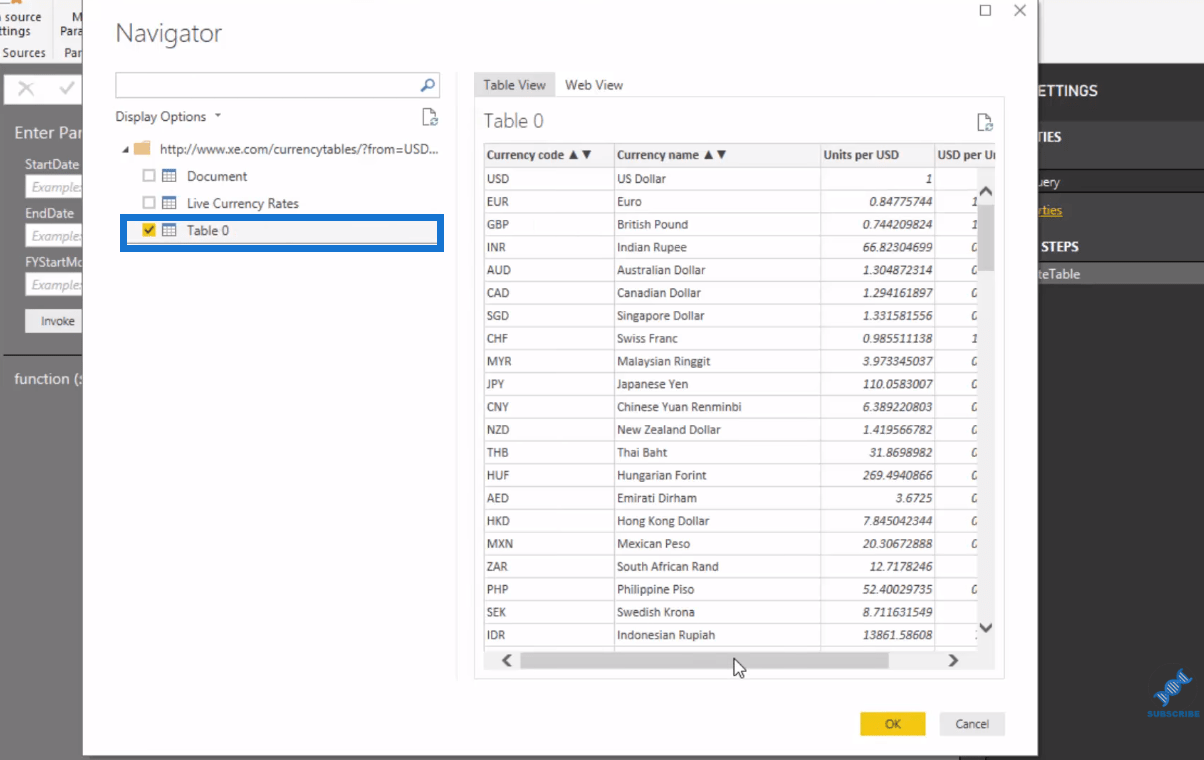Select the Live Currency Rates tree item
Image resolution: width=1204 pixels, height=760 pixels.
tap(243, 203)
